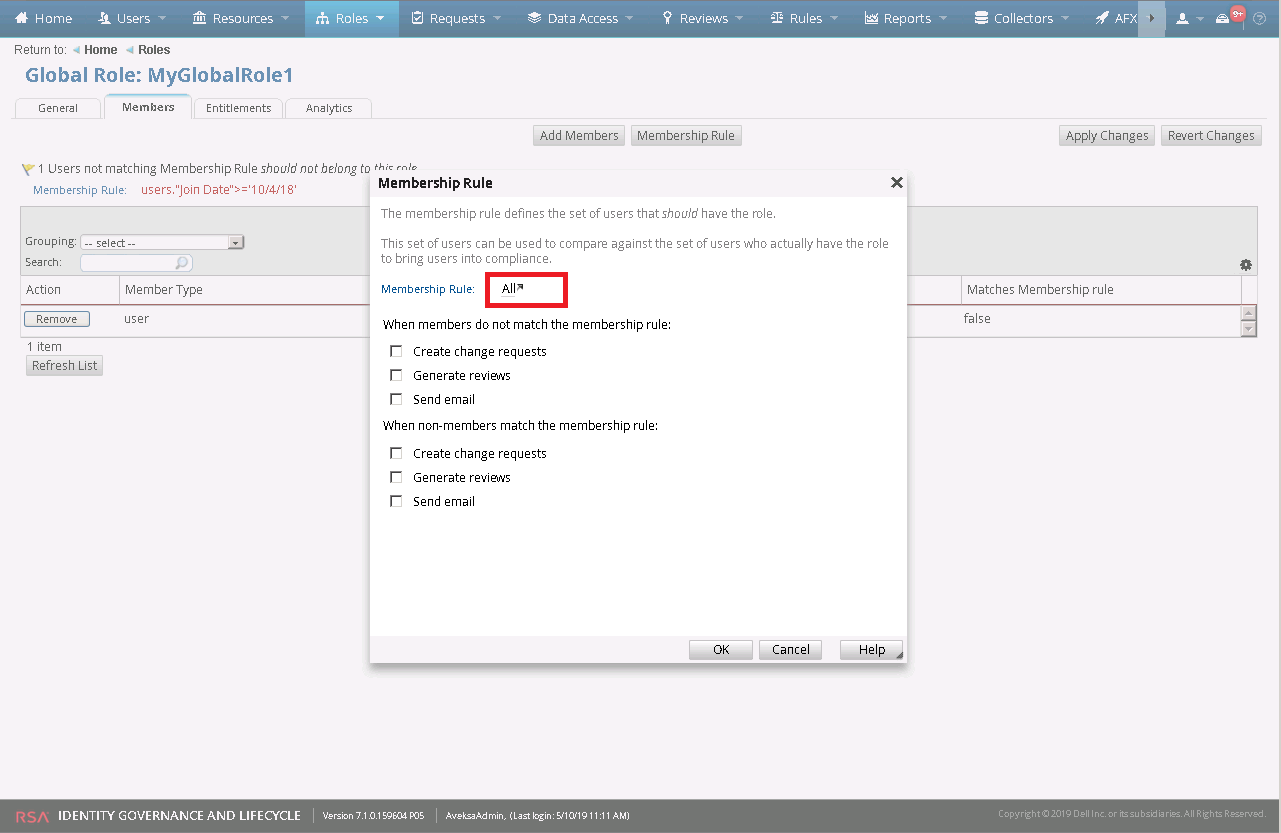The width and height of the screenshot is (1281, 833).
Task: Expand the Roles menu in navigation bar
Action: pos(351,18)
